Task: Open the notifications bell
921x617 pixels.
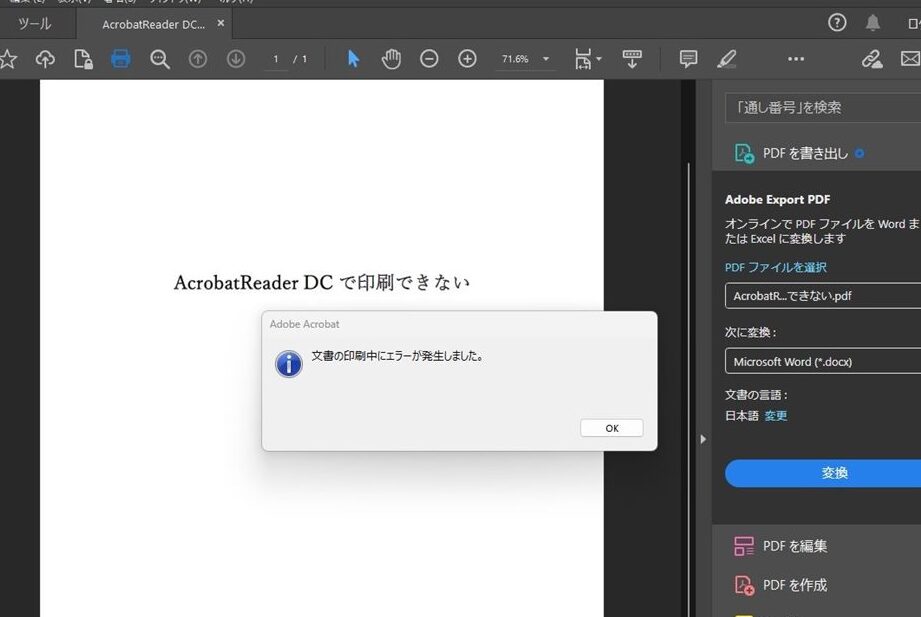Action: point(873,23)
